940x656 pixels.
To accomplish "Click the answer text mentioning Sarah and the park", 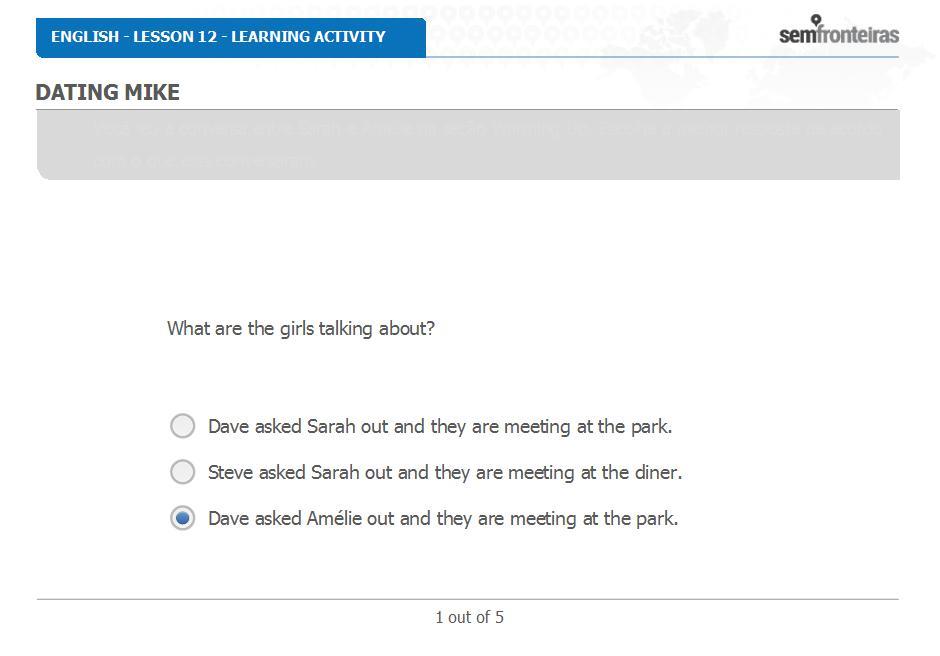I will pyautogui.click(x=440, y=426).
